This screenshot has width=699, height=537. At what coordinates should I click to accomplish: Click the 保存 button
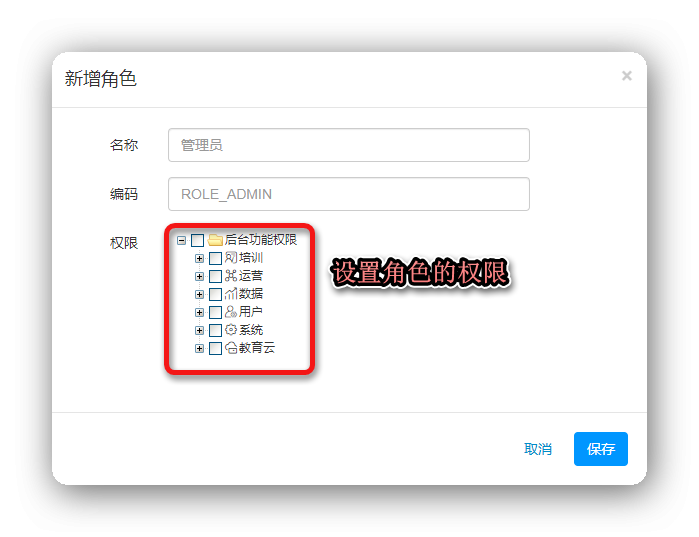(x=600, y=449)
